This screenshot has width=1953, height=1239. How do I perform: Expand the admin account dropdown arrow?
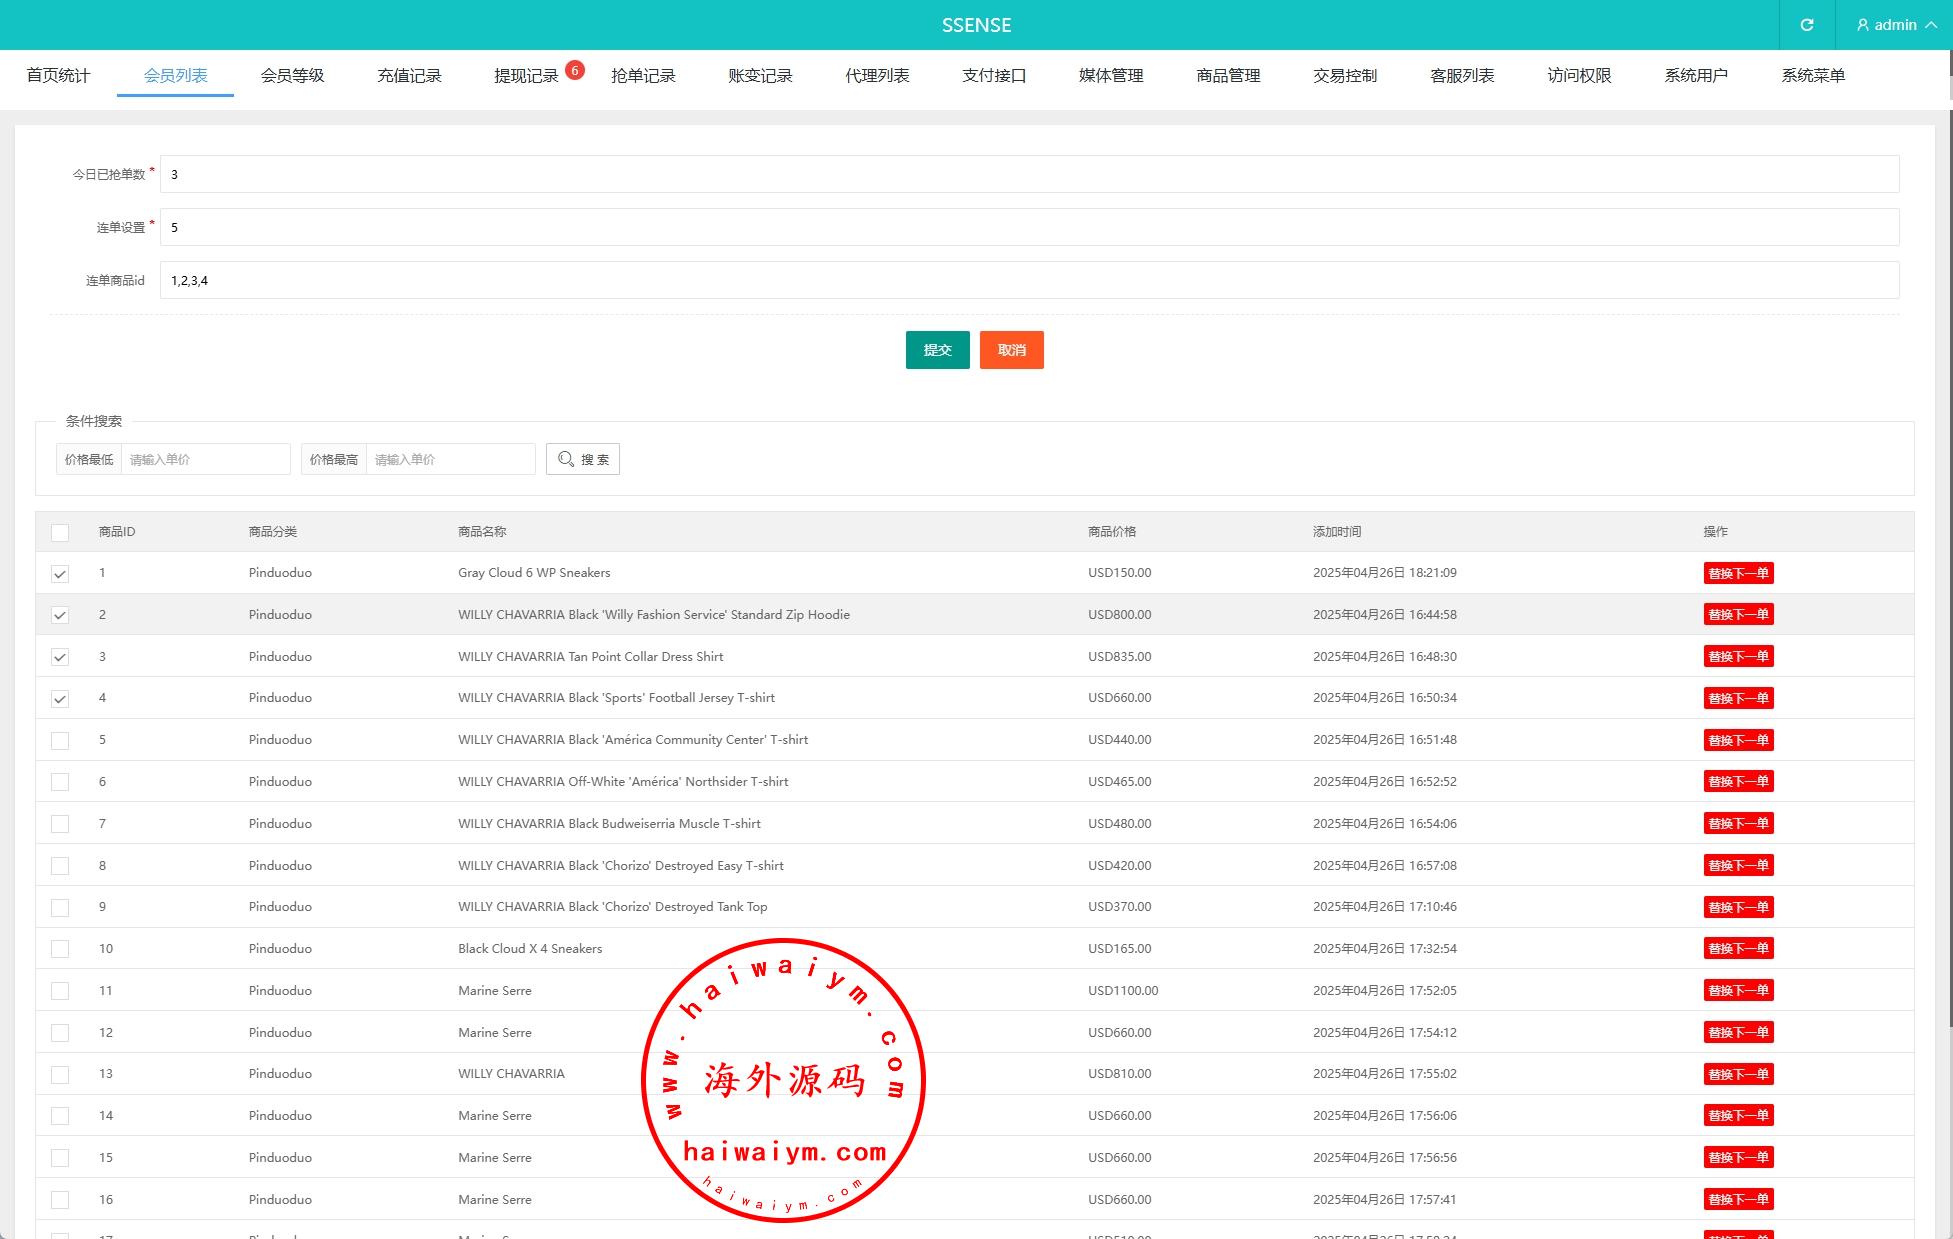pyautogui.click(x=1931, y=25)
